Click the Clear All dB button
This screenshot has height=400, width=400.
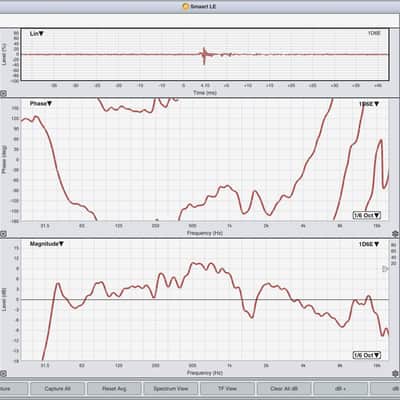(284, 389)
